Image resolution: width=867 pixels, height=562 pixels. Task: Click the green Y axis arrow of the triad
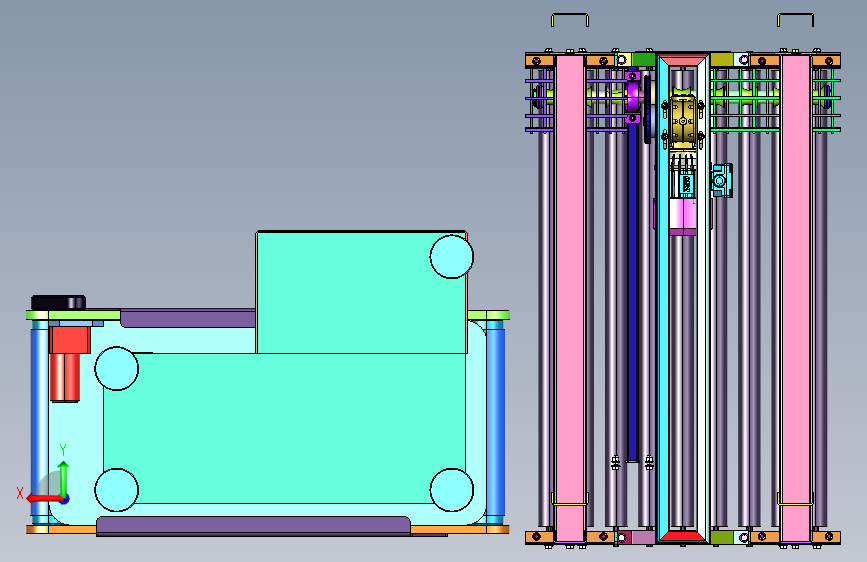(x=64, y=478)
